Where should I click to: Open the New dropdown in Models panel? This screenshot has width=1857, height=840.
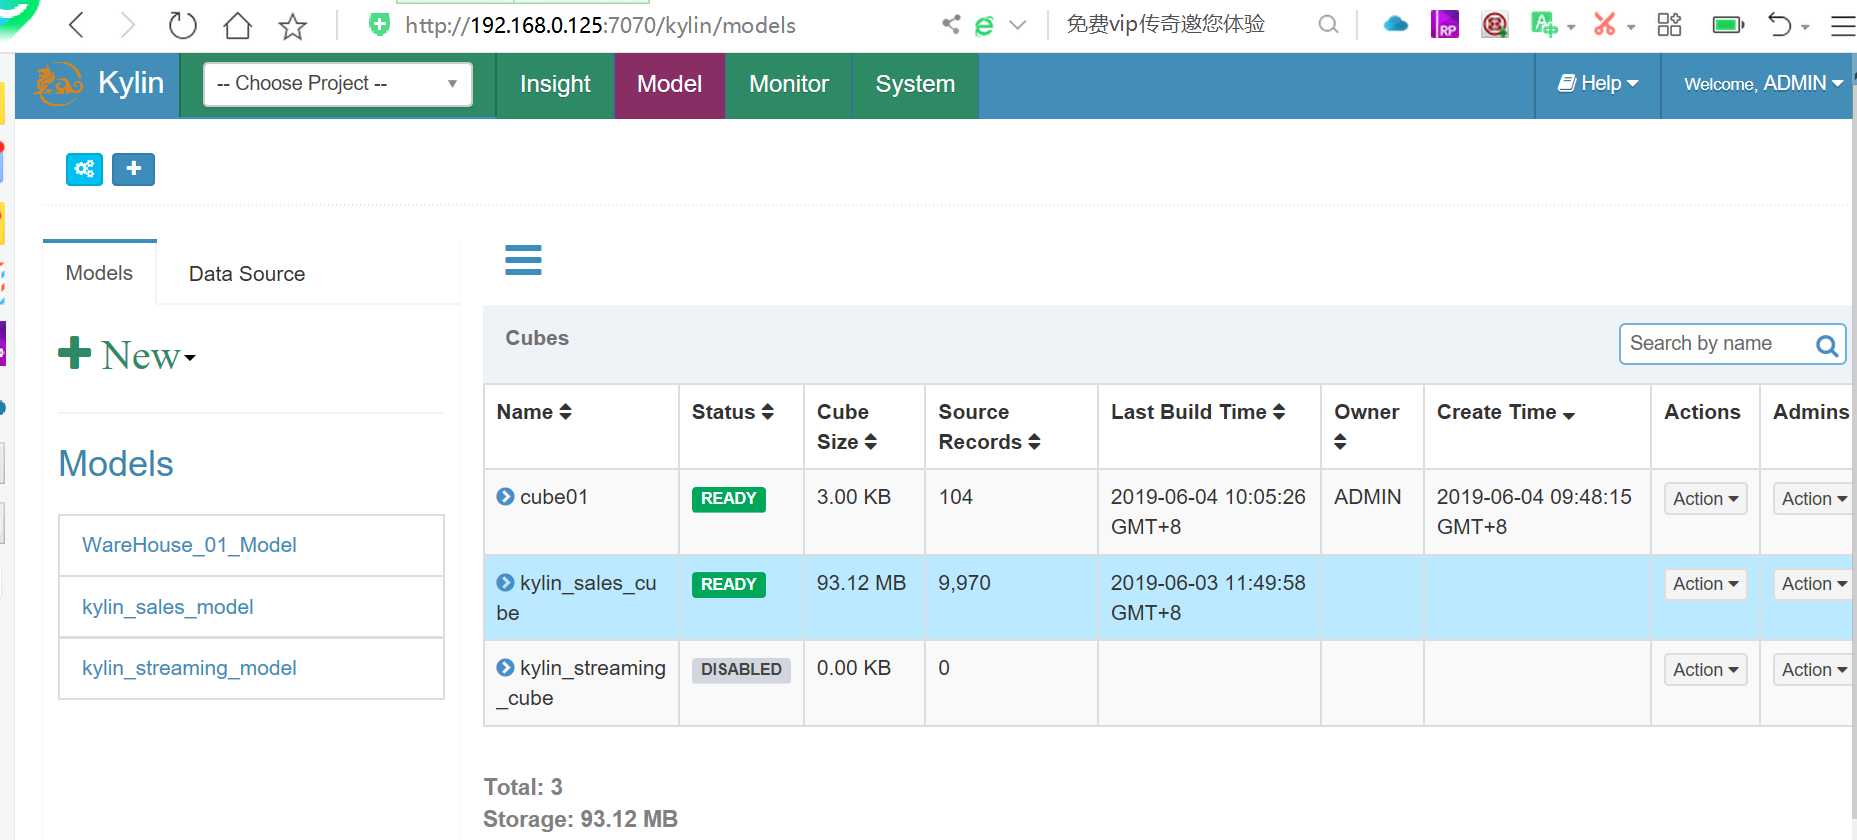pyautogui.click(x=127, y=355)
